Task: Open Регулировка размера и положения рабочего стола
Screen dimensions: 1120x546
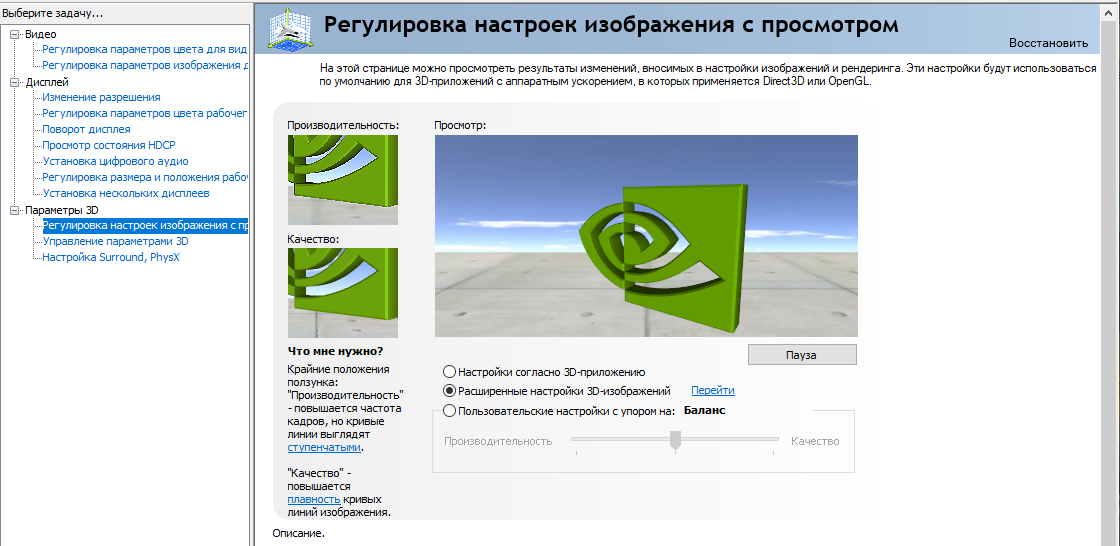Action: (145, 177)
